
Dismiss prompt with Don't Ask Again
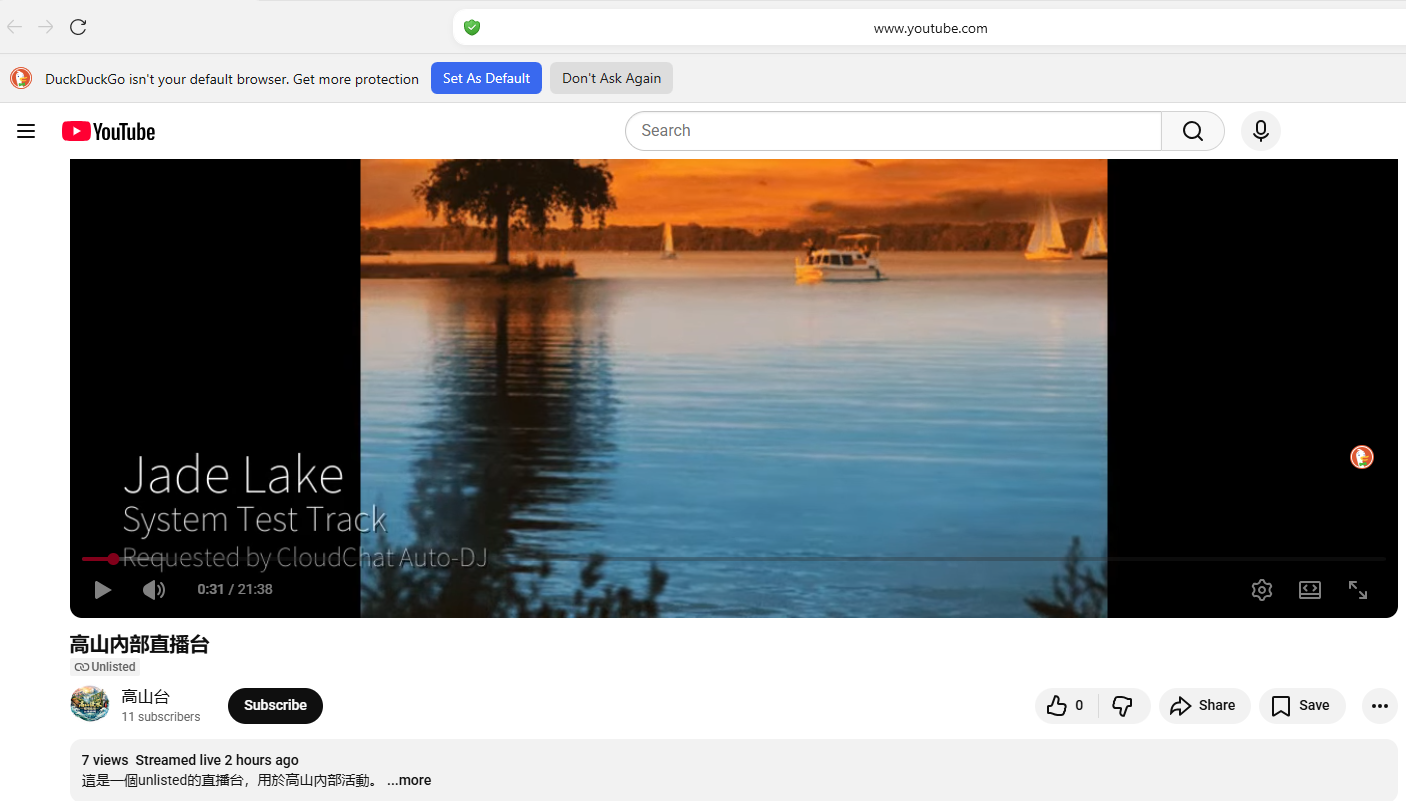click(611, 78)
